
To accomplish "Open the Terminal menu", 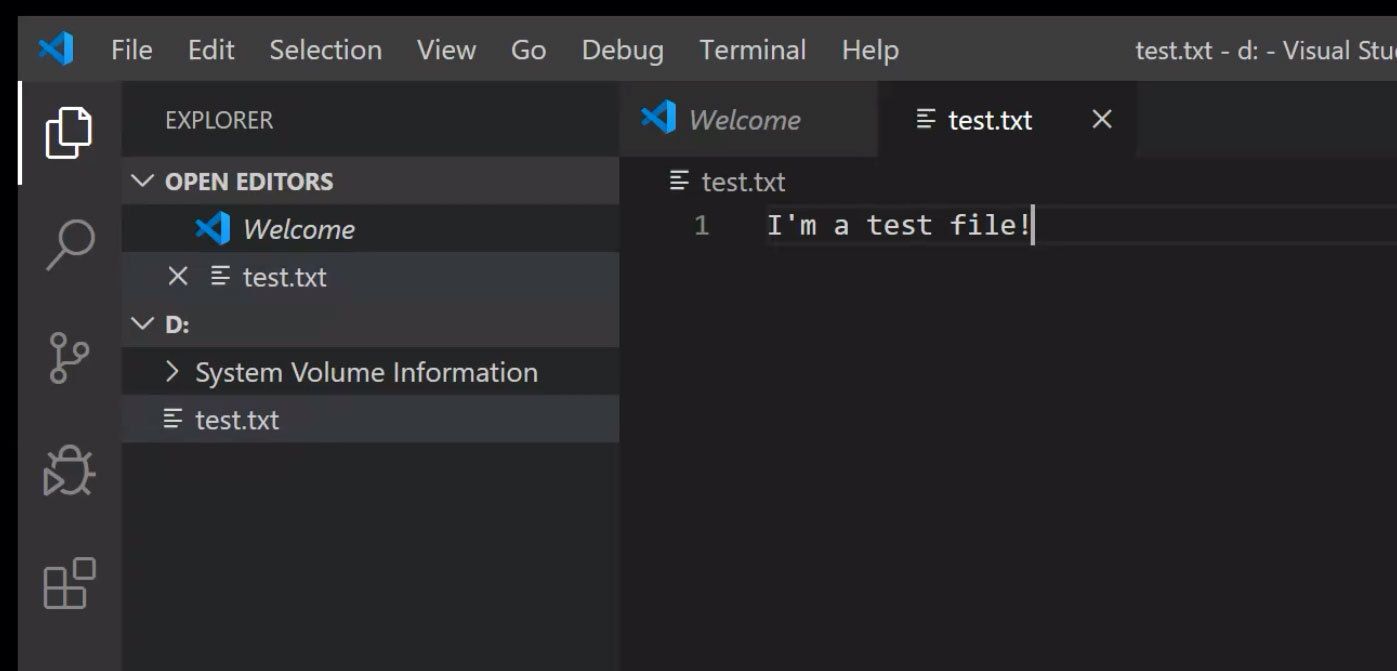I will point(752,49).
